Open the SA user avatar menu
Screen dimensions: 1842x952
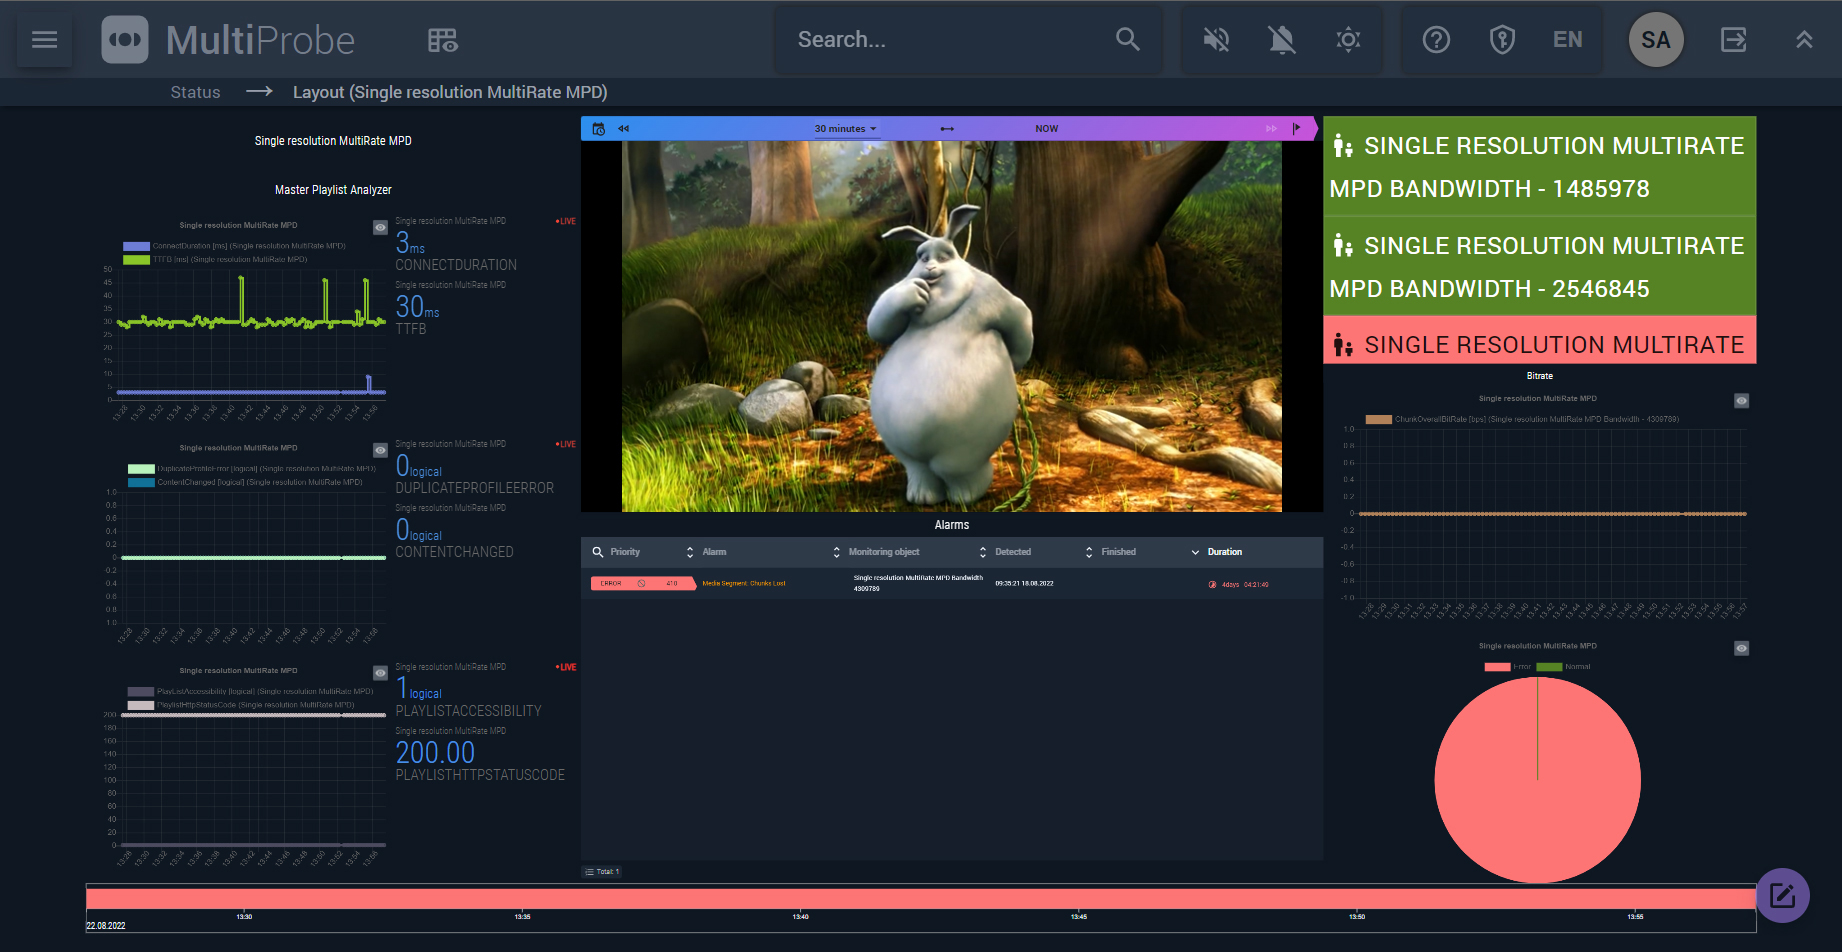tap(1656, 40)
